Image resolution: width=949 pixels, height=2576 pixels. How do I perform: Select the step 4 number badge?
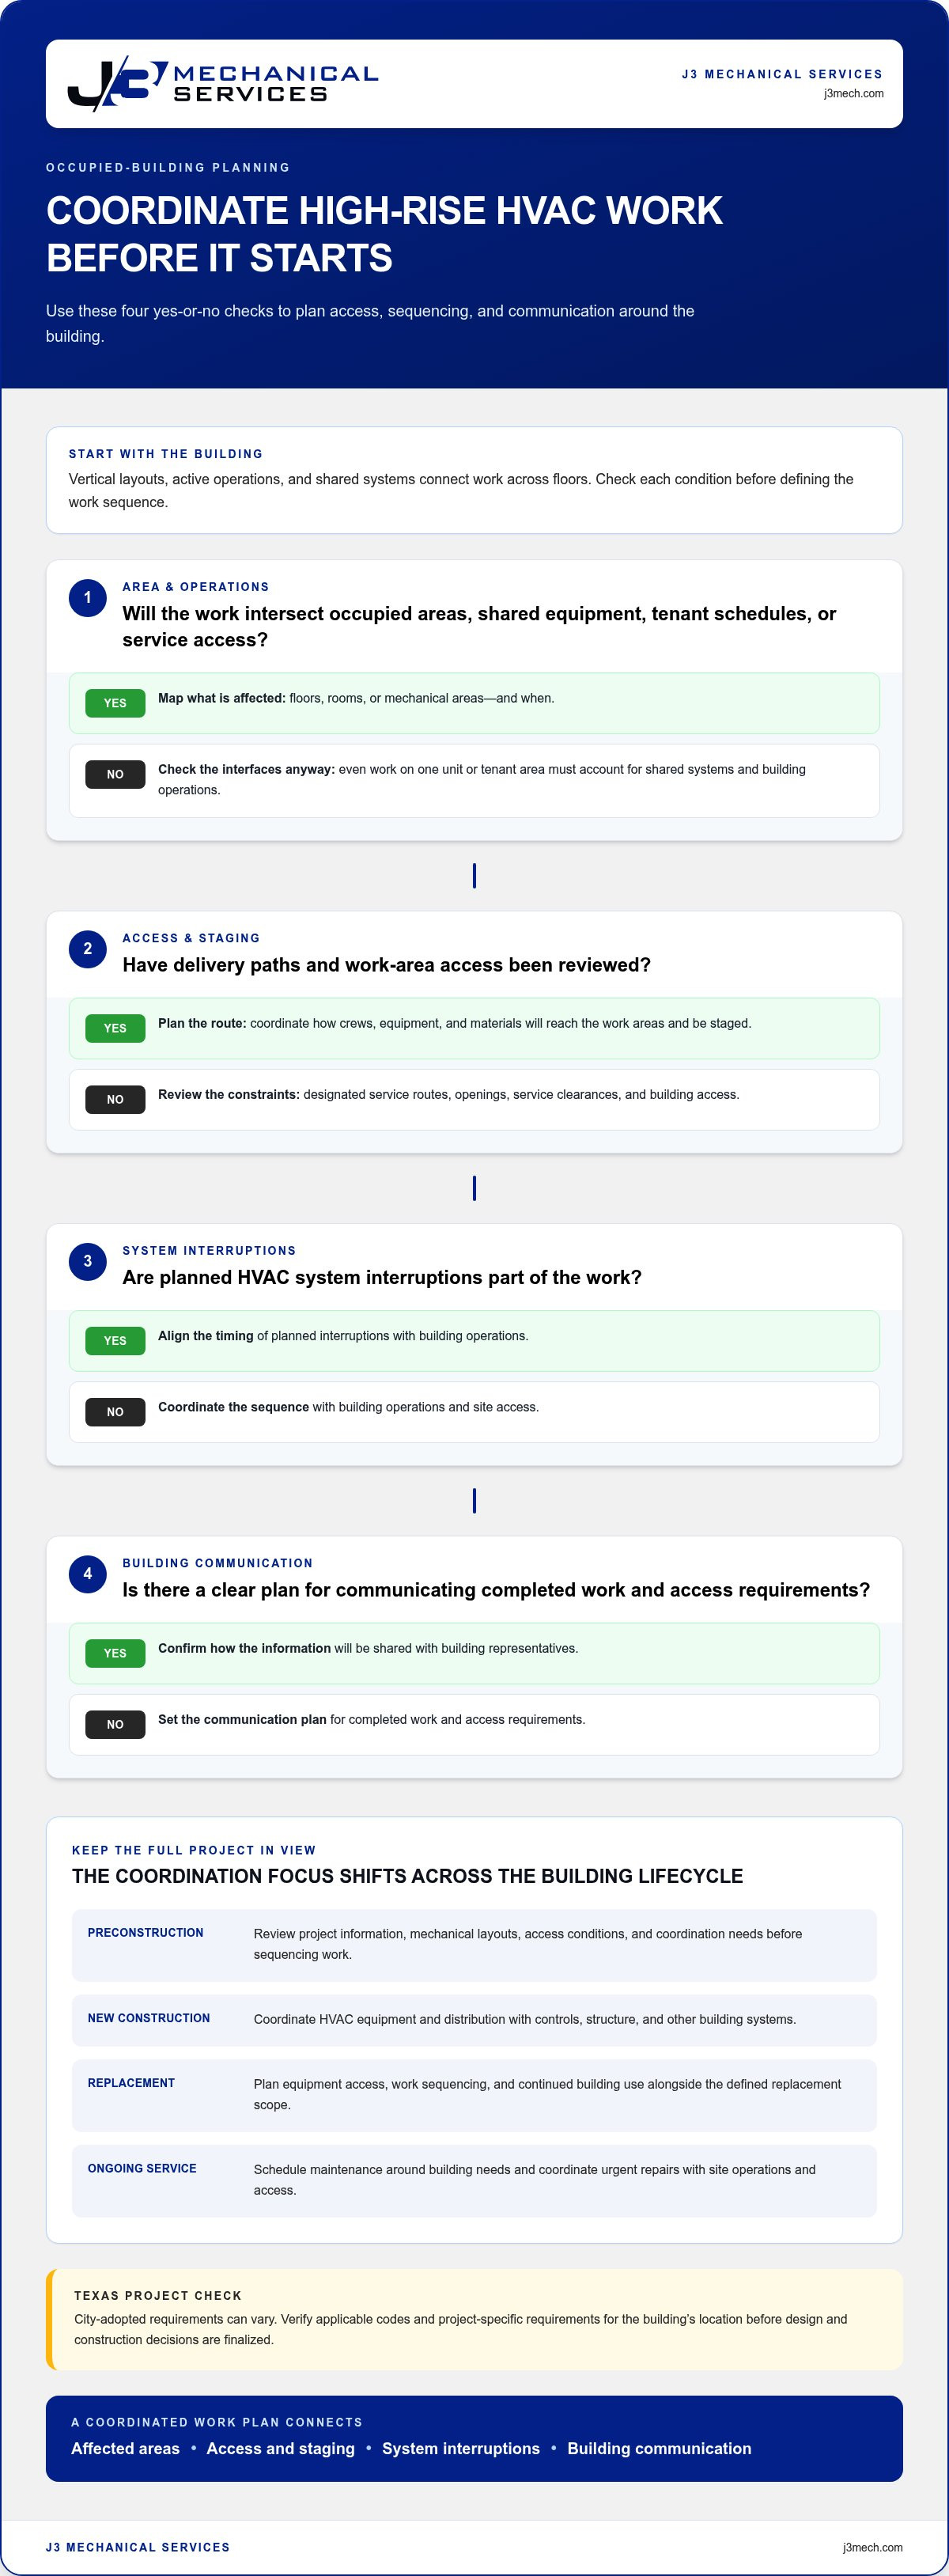coord(87,1574)
